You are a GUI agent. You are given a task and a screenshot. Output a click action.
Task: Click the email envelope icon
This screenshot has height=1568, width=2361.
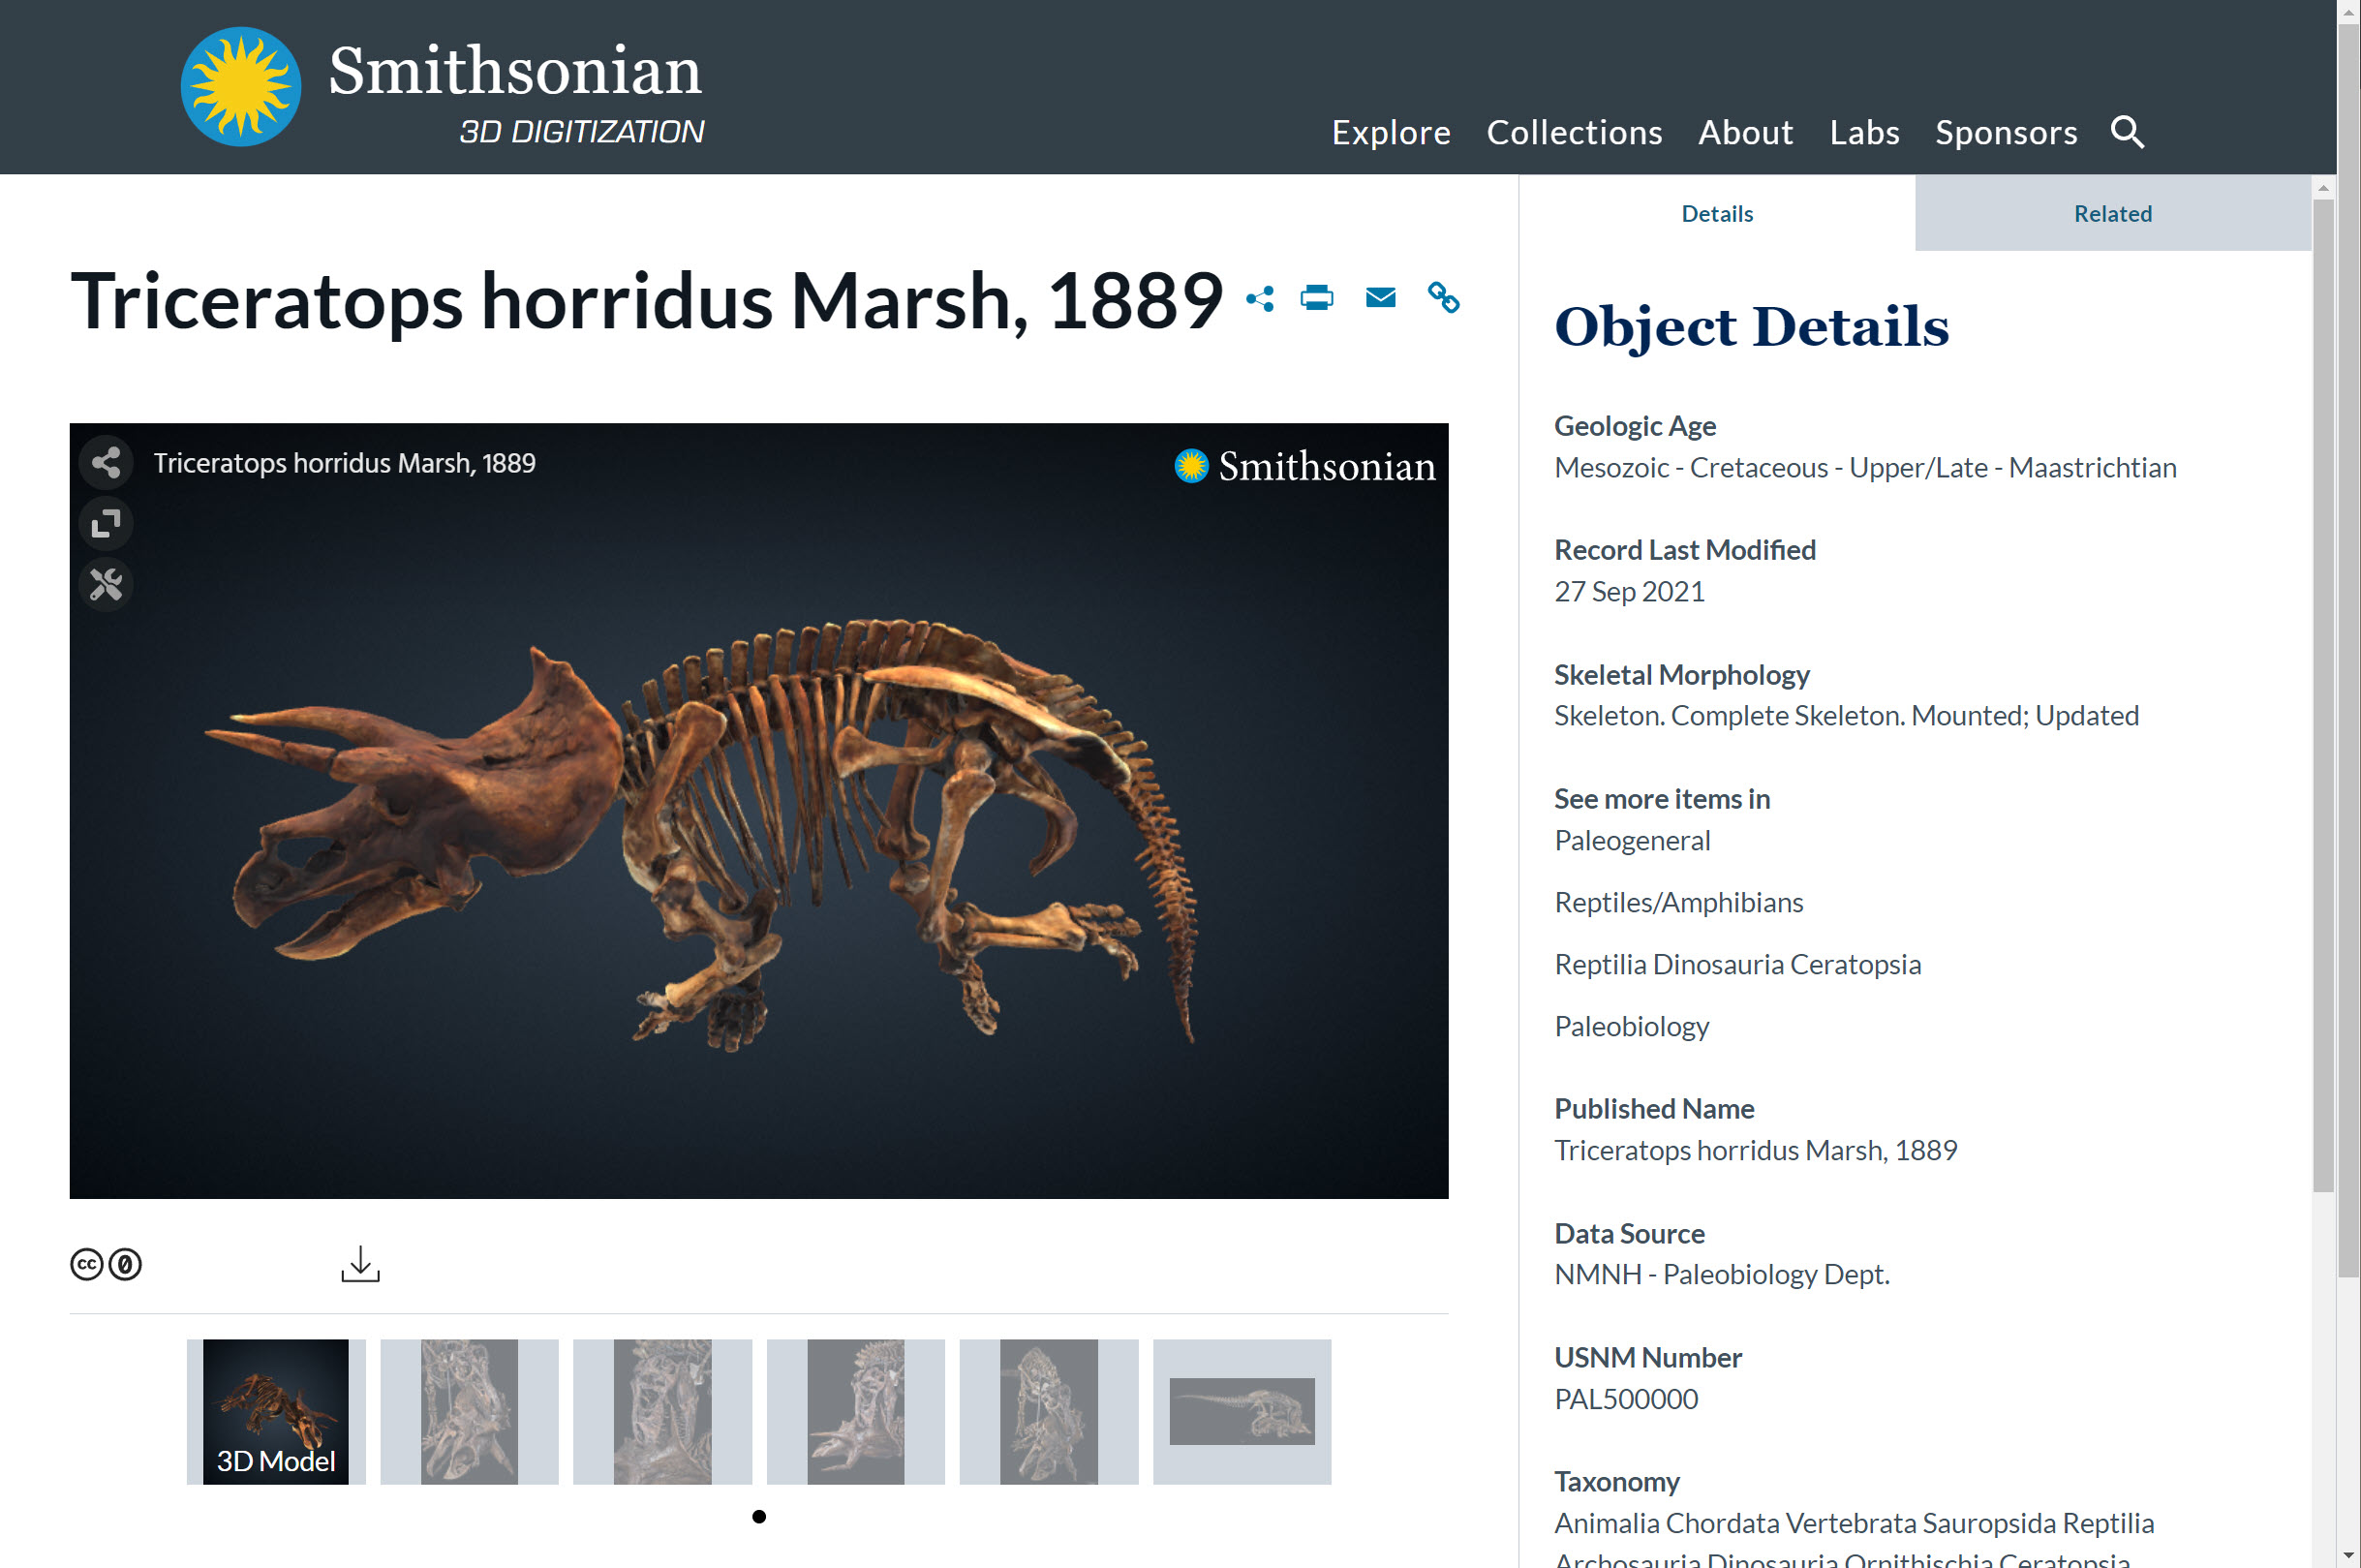[1380, 298]
